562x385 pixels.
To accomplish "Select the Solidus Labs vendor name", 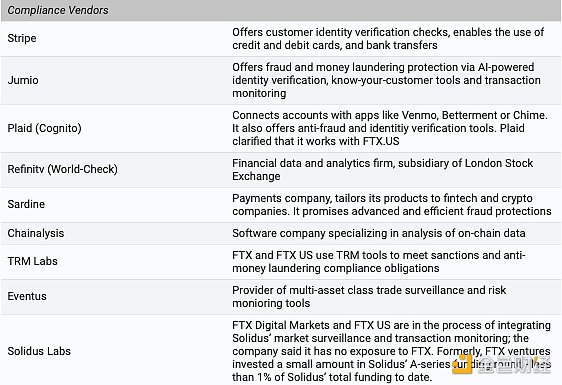I will click(x=39, y=351).
